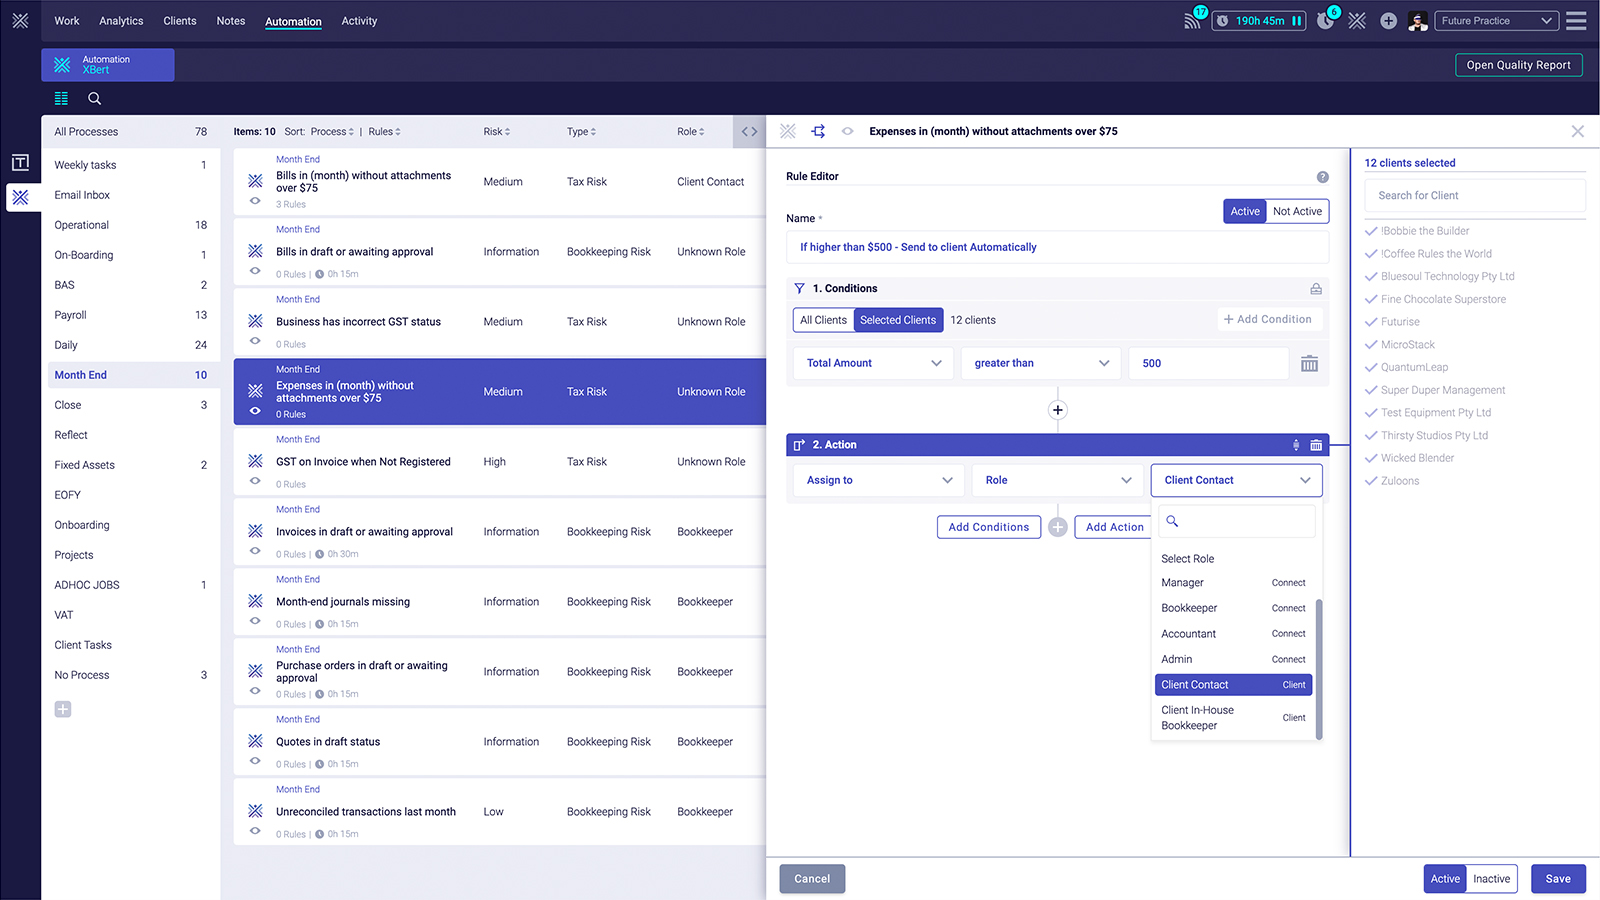Open the RSS feed notifications icon
The height and width of the screenshot is (900, 1600).
(x=1192, y=21)
